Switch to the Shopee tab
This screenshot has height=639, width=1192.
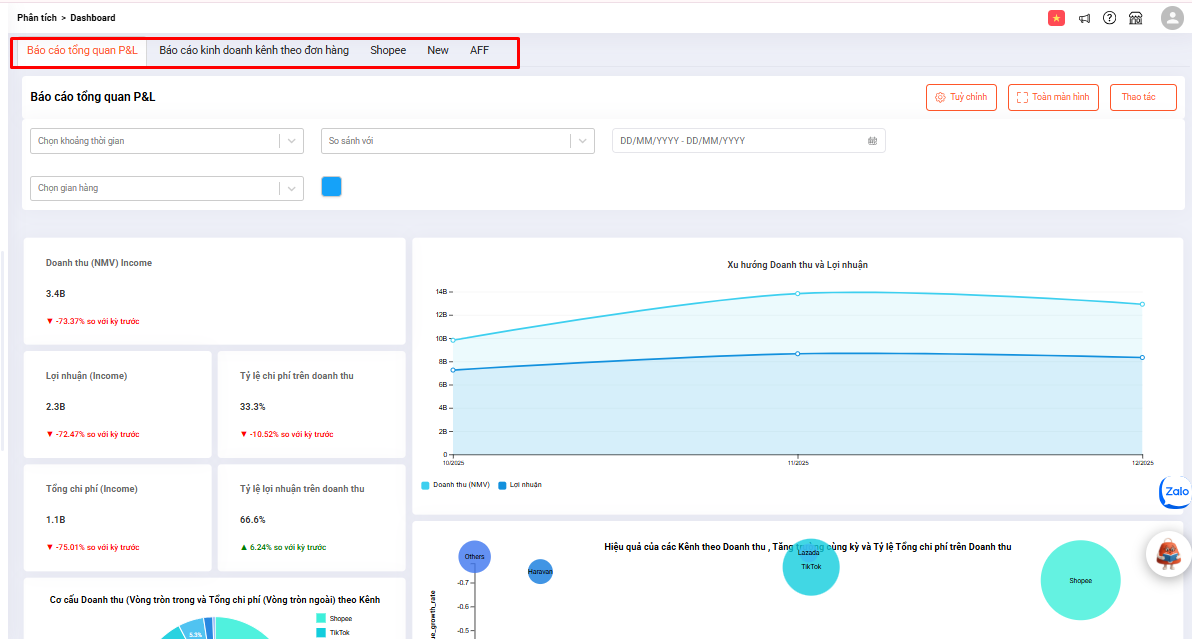click(x=388, y=50)
